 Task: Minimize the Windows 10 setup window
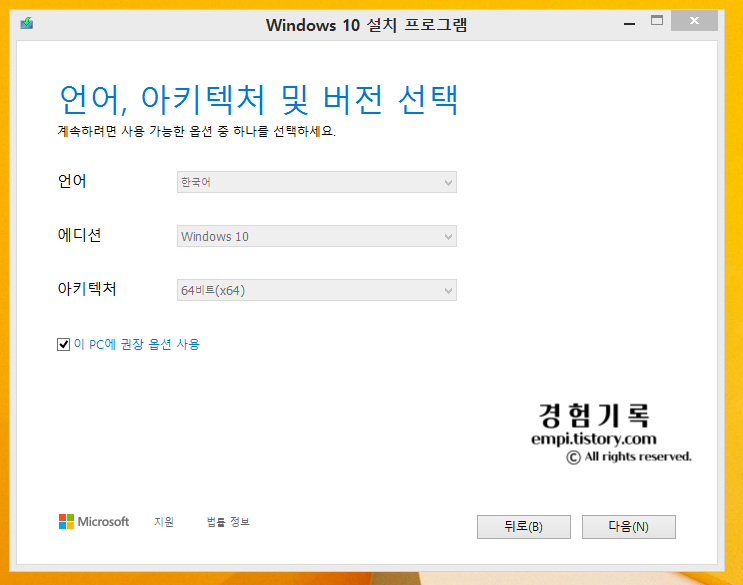click(x=629, y=23)
